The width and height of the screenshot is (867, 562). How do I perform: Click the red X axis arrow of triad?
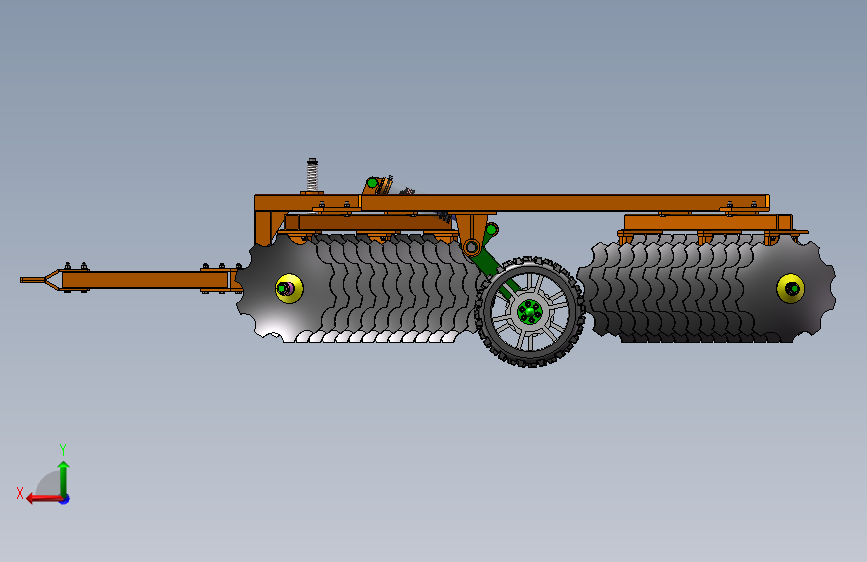tap(44, 499)
